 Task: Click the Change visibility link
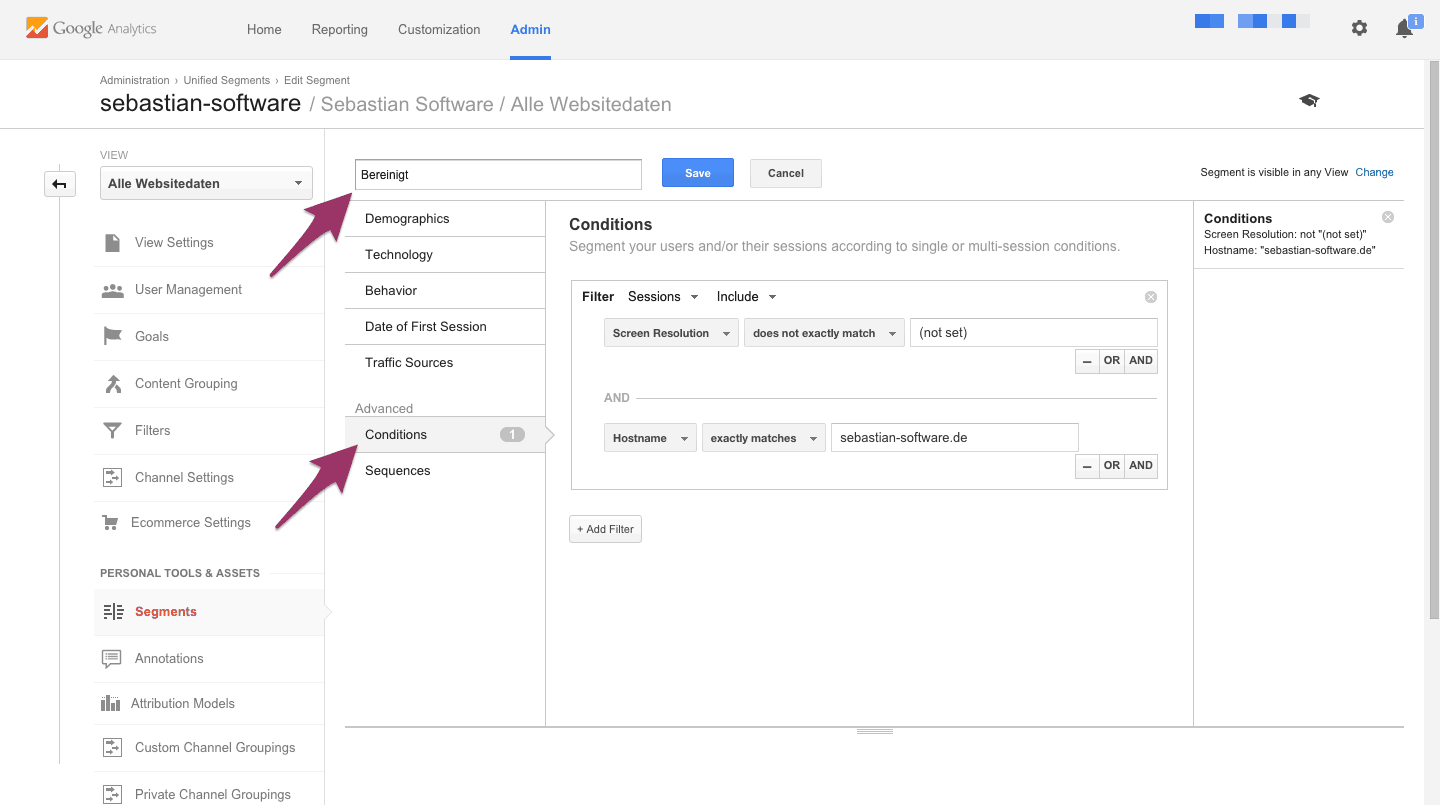click(x=1374, y=172)
